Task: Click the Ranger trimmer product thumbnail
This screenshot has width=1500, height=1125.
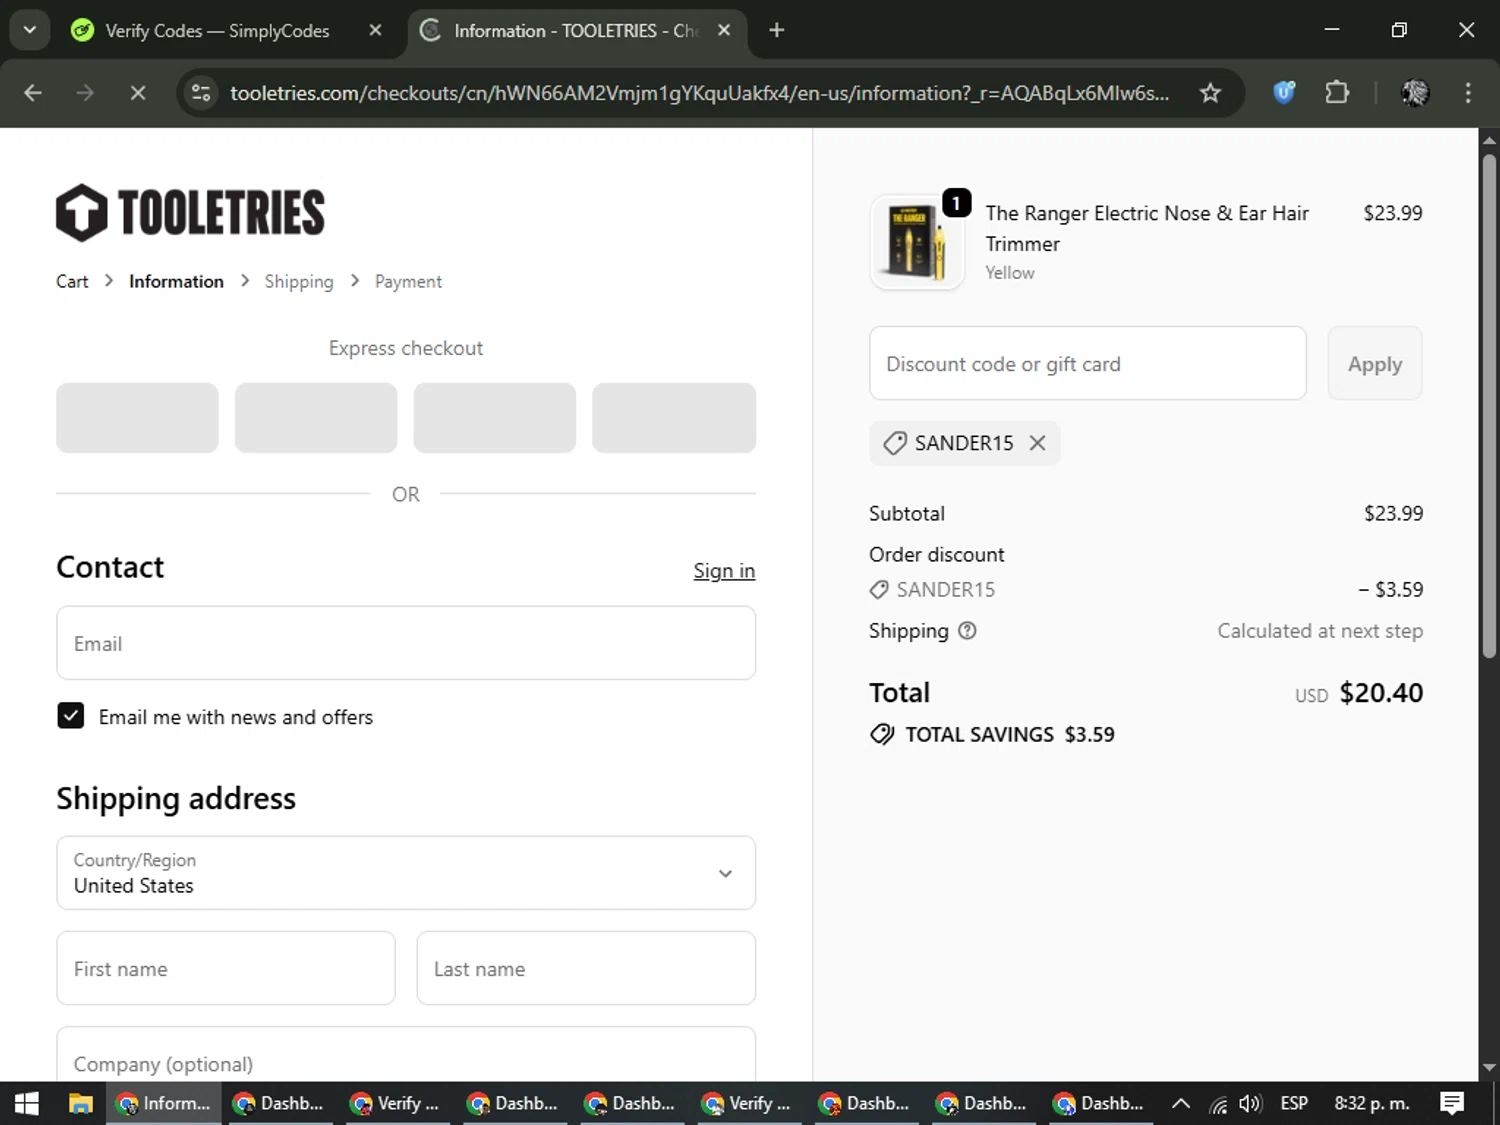Action: coord(917,242)
